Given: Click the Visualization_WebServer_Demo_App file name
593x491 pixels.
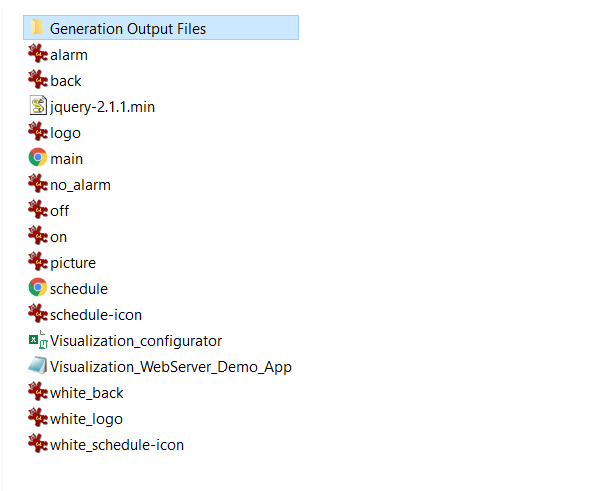Looking at the screenshot, I should pos(171,367).
